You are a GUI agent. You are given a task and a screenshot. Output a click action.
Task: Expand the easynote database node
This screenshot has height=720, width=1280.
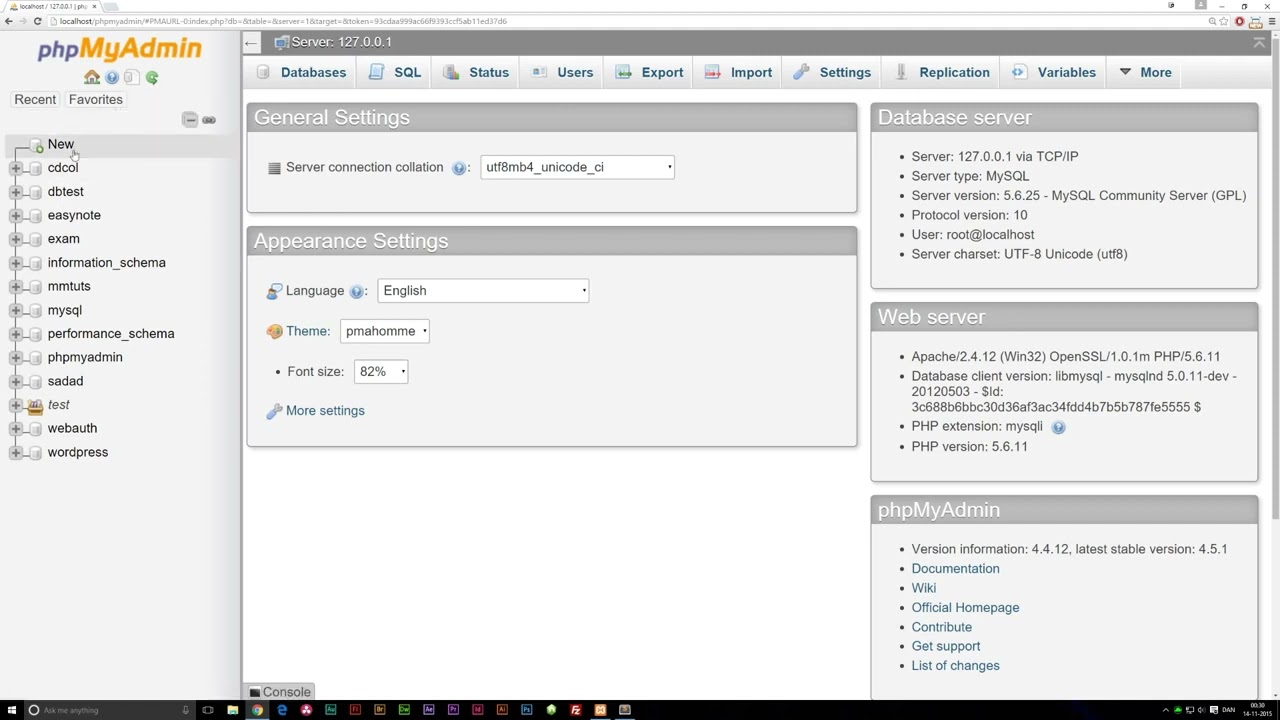[x=15, y=216]
